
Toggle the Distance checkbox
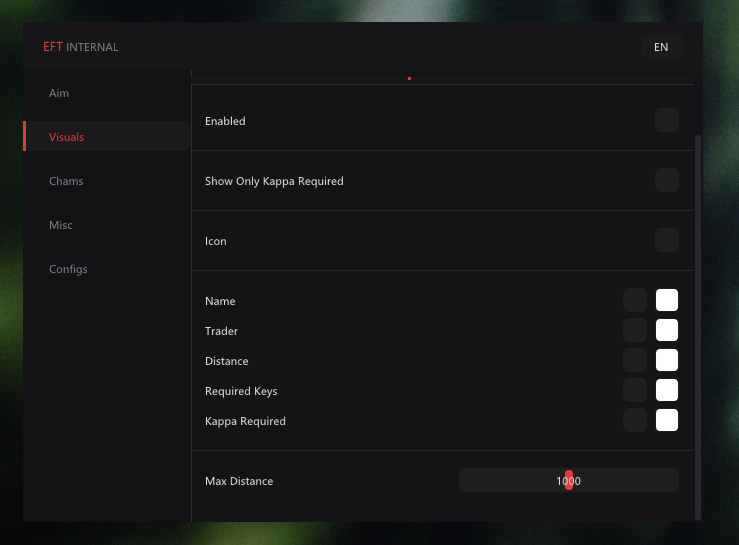635,360
